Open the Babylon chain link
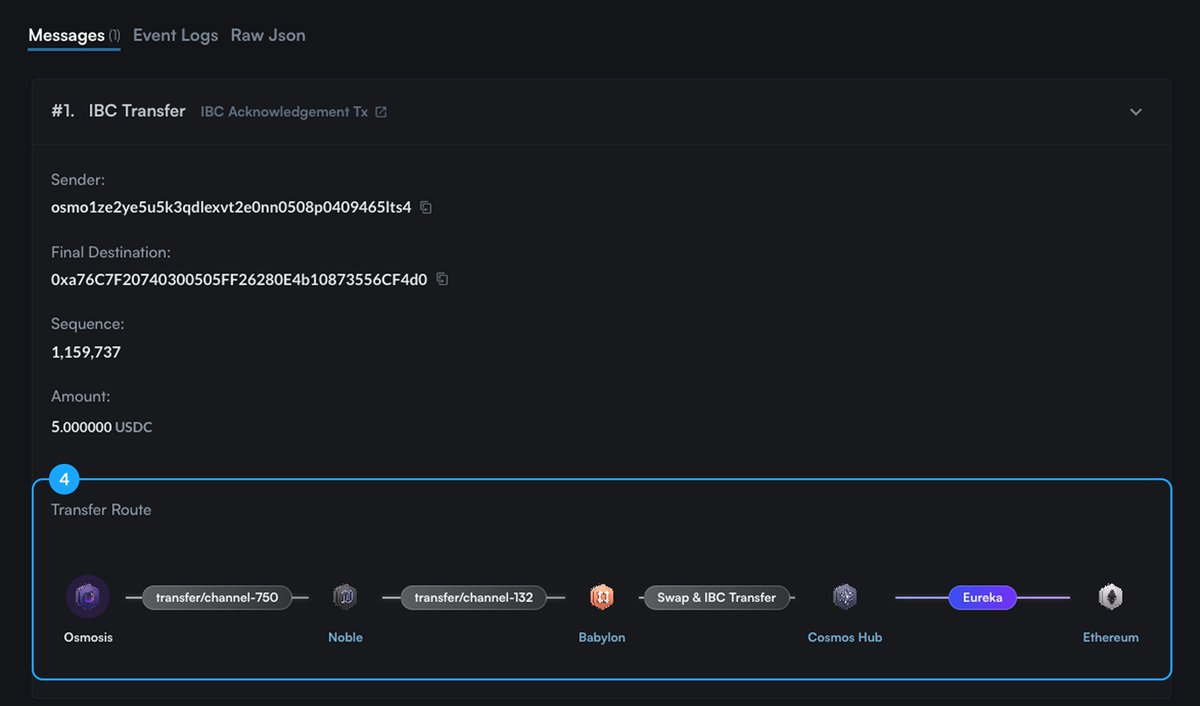 (x=602, y=637)
